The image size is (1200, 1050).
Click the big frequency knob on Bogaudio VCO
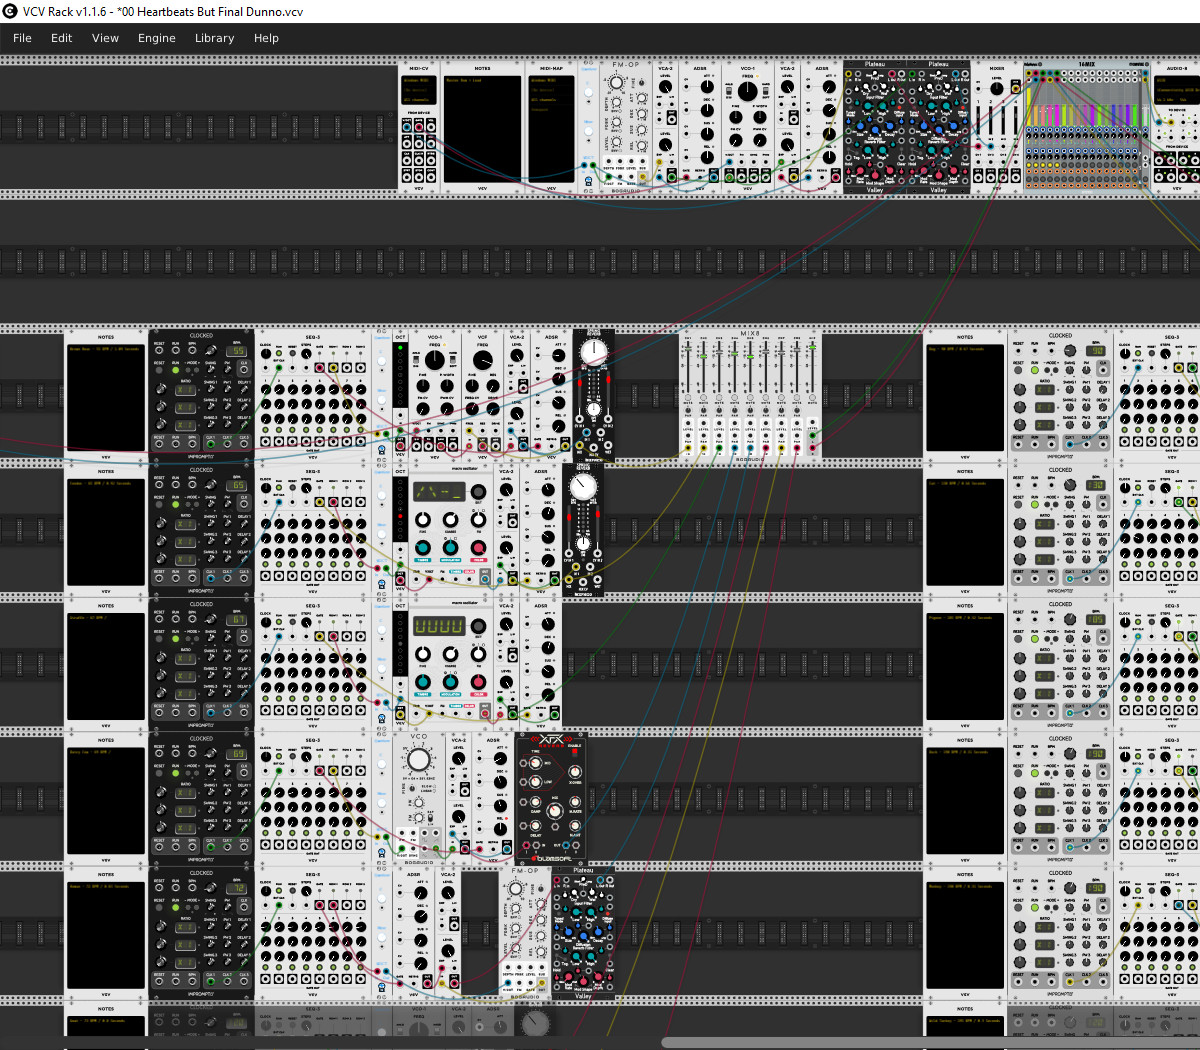pyautogui.click(x=419, y=760)
